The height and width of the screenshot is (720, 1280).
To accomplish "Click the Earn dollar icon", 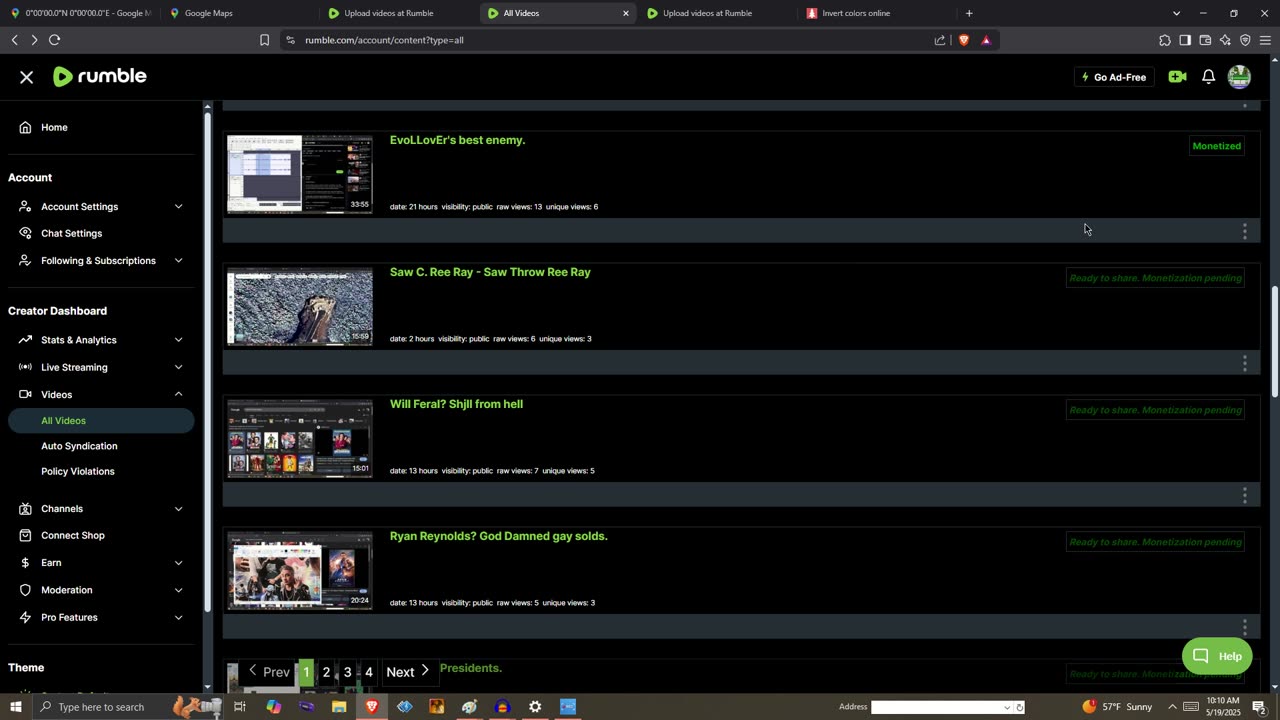I will [x=25, y=562].
